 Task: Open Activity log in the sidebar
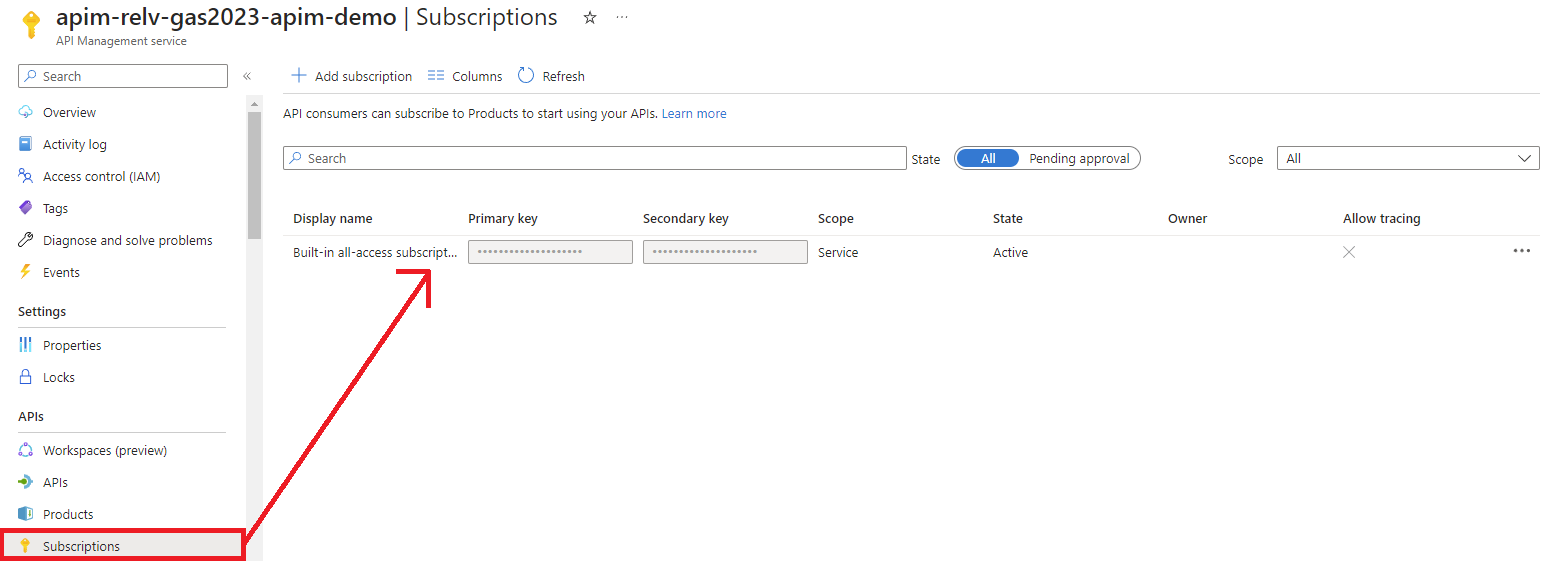(x=74, y=144)
